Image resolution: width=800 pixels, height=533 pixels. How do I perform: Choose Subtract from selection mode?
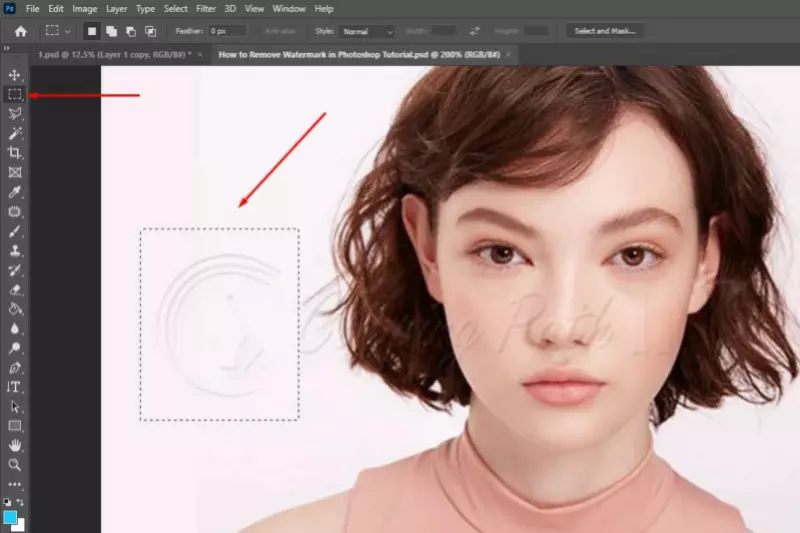pos(131,32)
